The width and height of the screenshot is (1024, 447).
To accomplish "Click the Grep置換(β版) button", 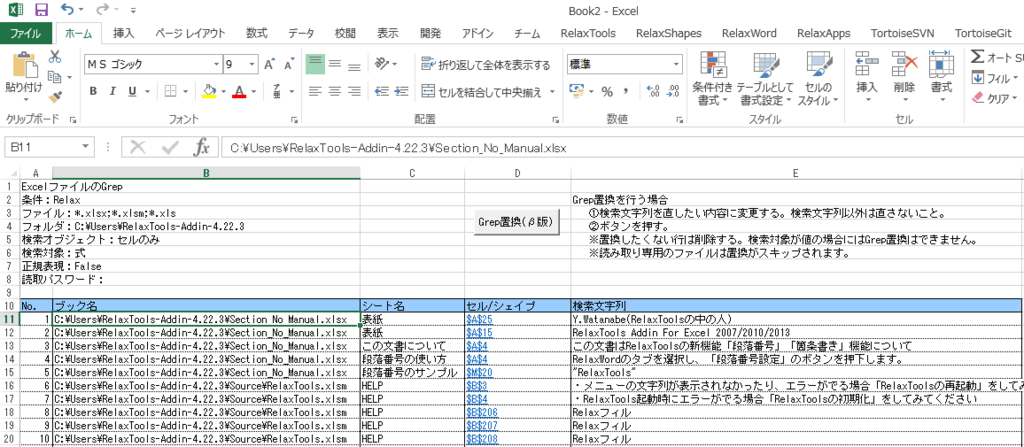I will pos(515,222).
